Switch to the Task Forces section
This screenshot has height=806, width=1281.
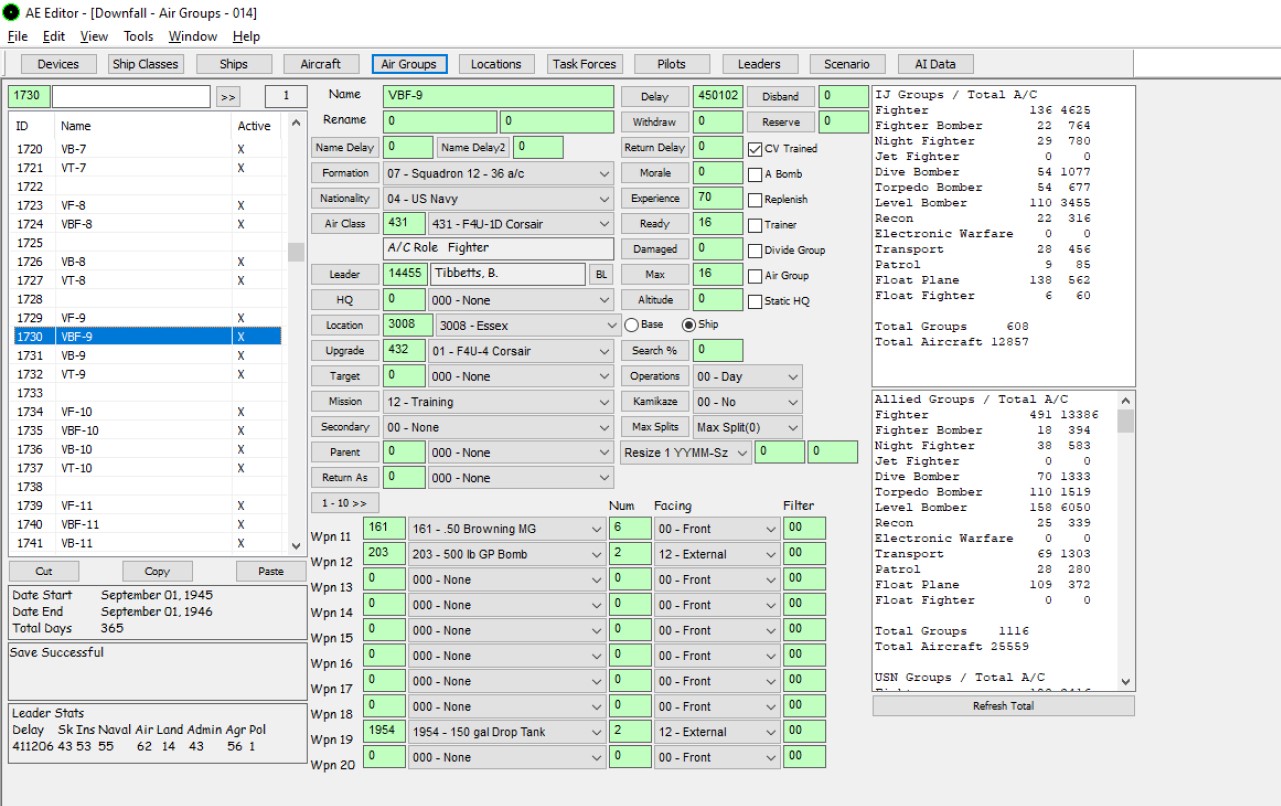coord(584,64)
